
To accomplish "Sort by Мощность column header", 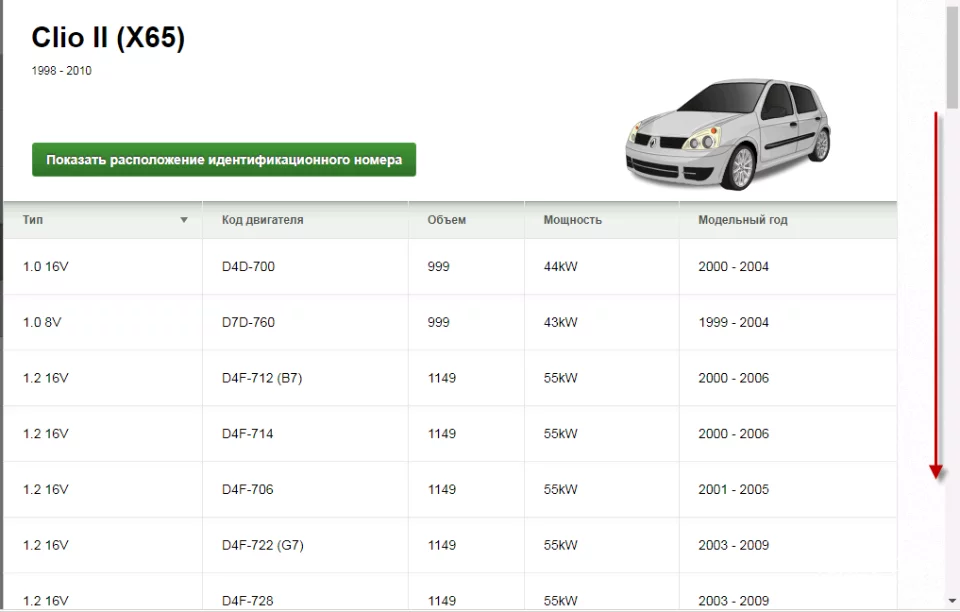I will [572, 220].
